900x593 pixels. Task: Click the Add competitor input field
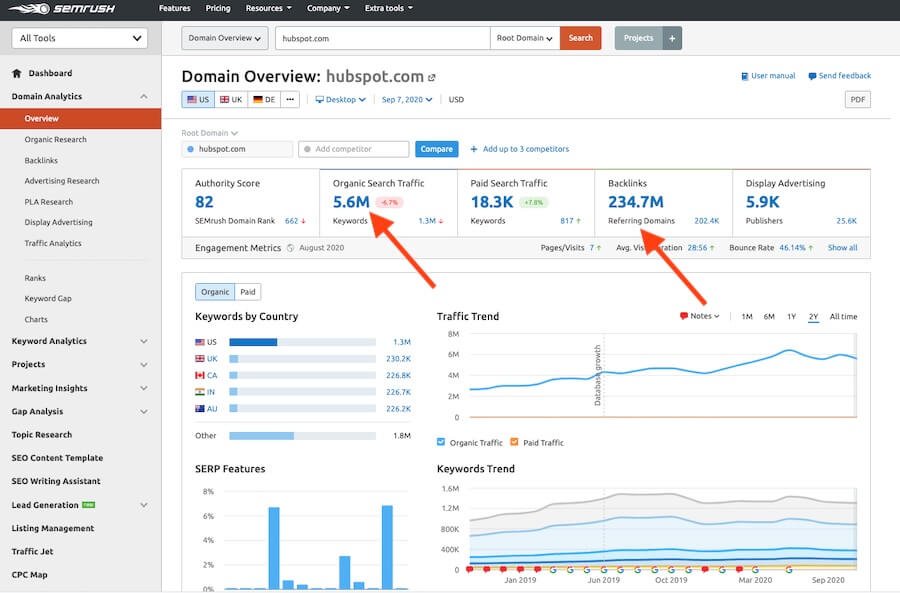point(354,149)
